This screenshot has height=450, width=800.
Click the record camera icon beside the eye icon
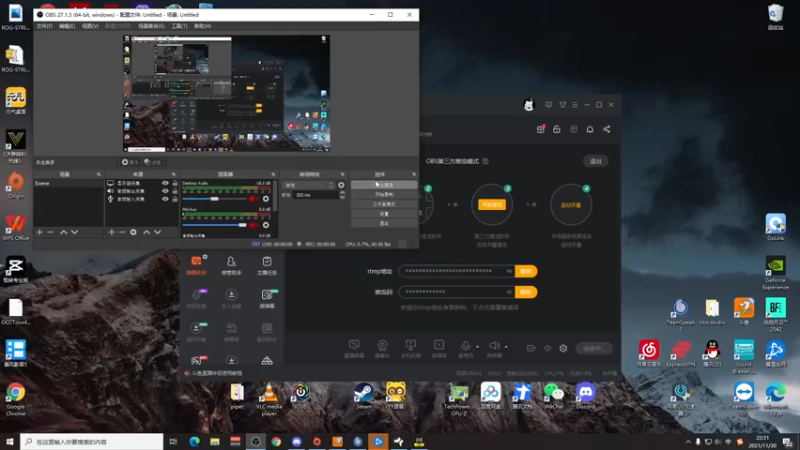531,348
